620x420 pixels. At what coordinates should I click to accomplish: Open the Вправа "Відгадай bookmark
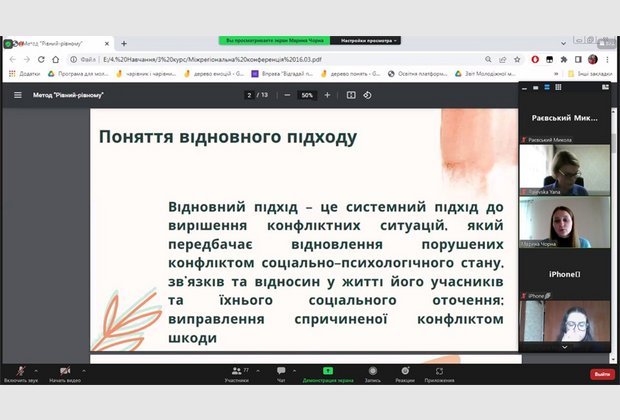282,74
